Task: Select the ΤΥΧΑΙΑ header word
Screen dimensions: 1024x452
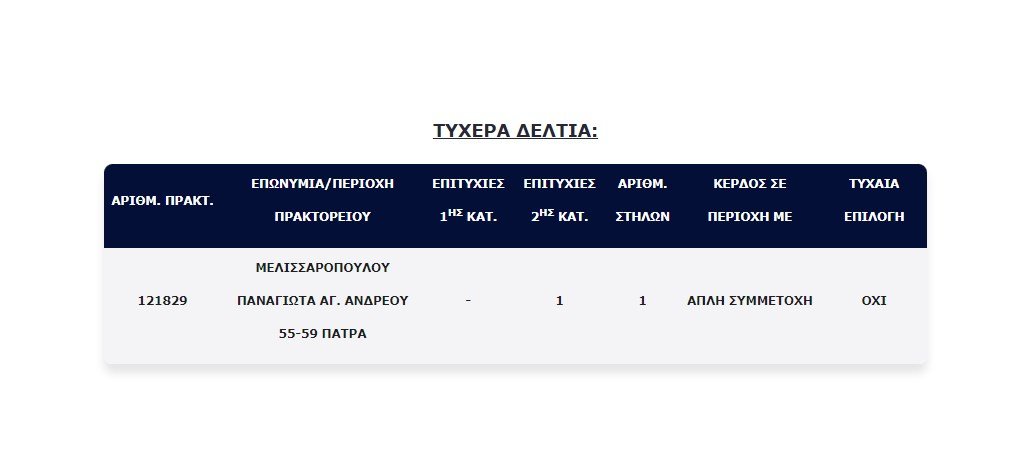Action: click(874, 184)
